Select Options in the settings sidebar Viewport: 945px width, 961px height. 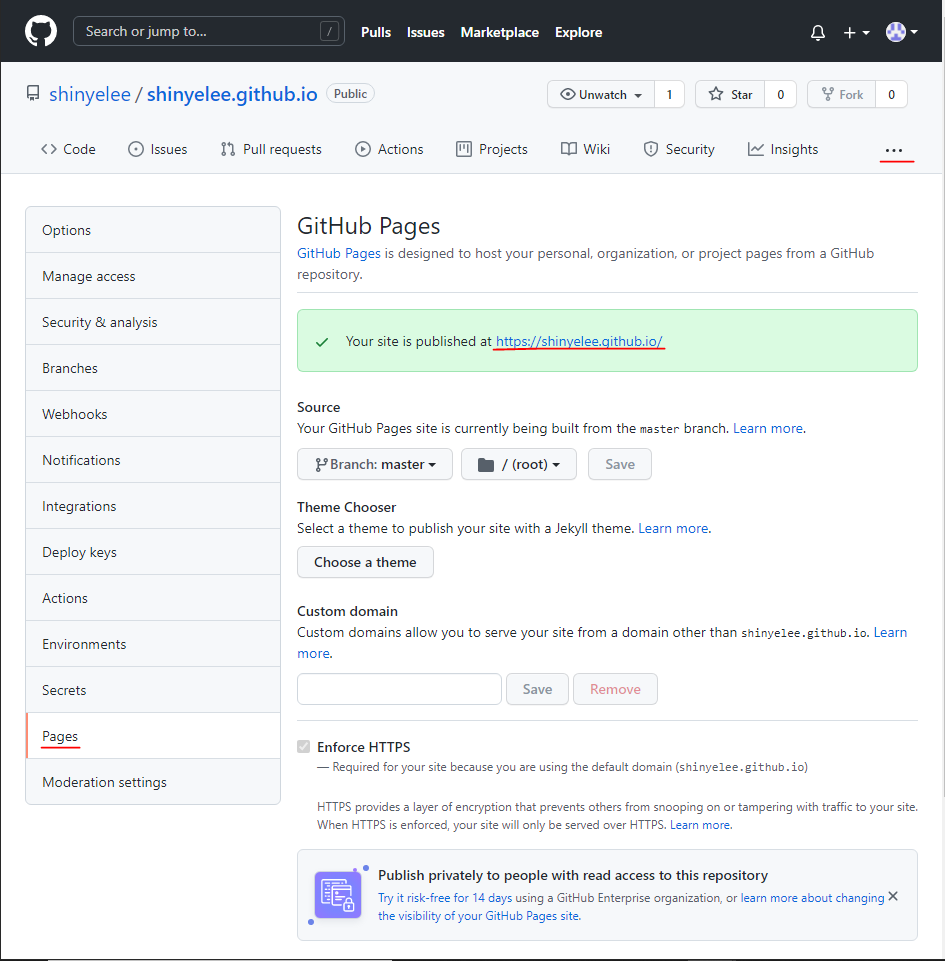tap(153, 230)
